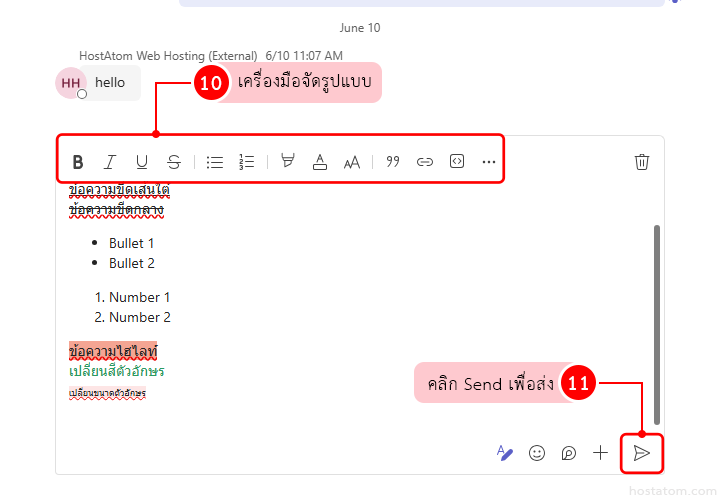
Task: Open the Loop components icon
Action: click(569, 453)
